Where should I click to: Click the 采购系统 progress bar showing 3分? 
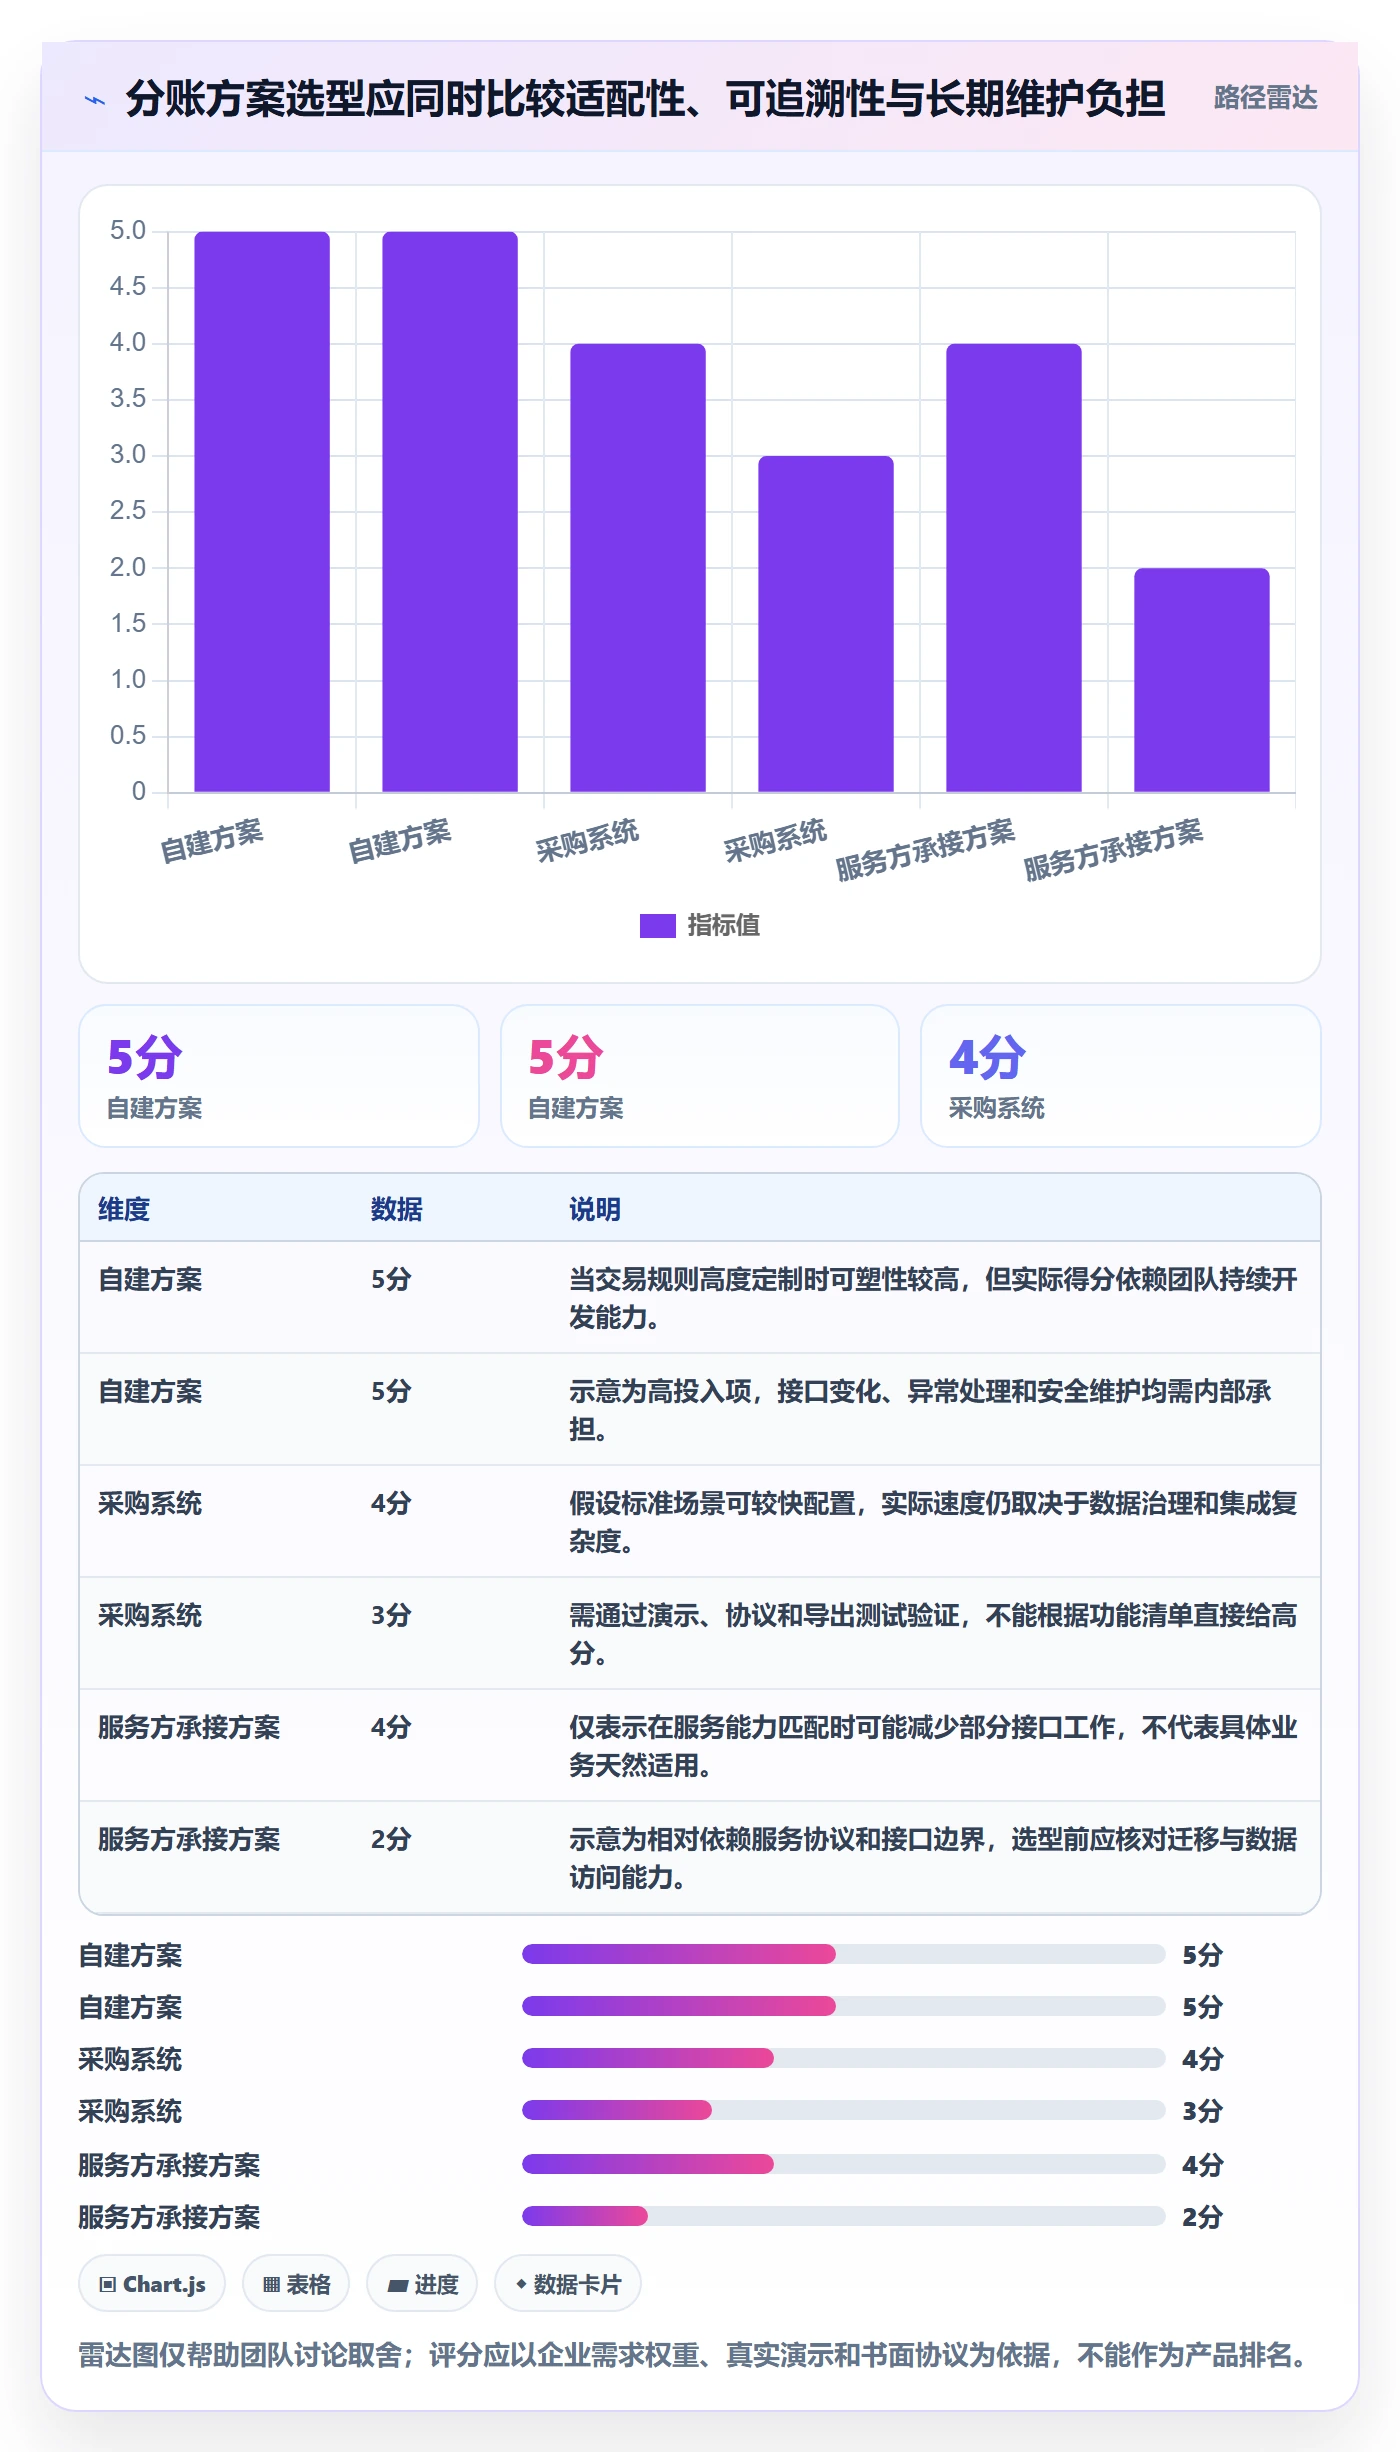coord(843,2110)
